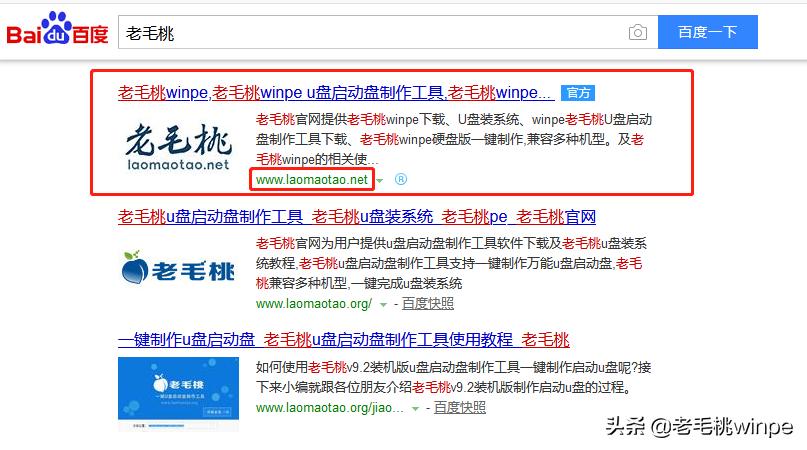Click the 百度一下 search button
Viewport: 807px width, 450px height.
pyautogui.click(x=708, y=32)
